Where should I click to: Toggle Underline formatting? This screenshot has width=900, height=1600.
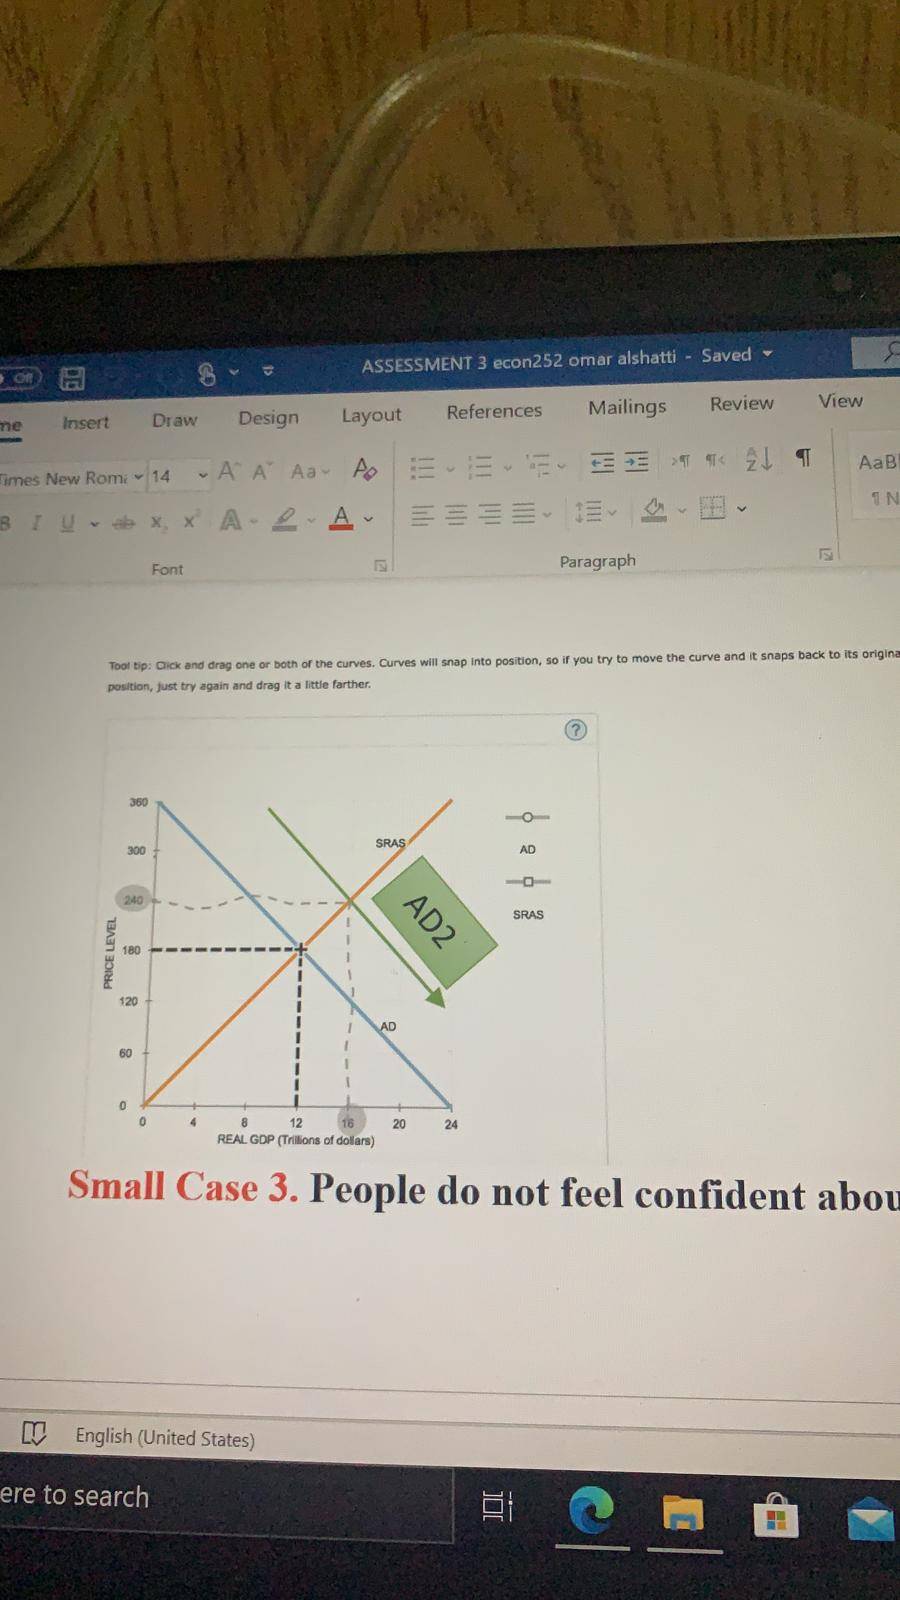pos(66,522)
